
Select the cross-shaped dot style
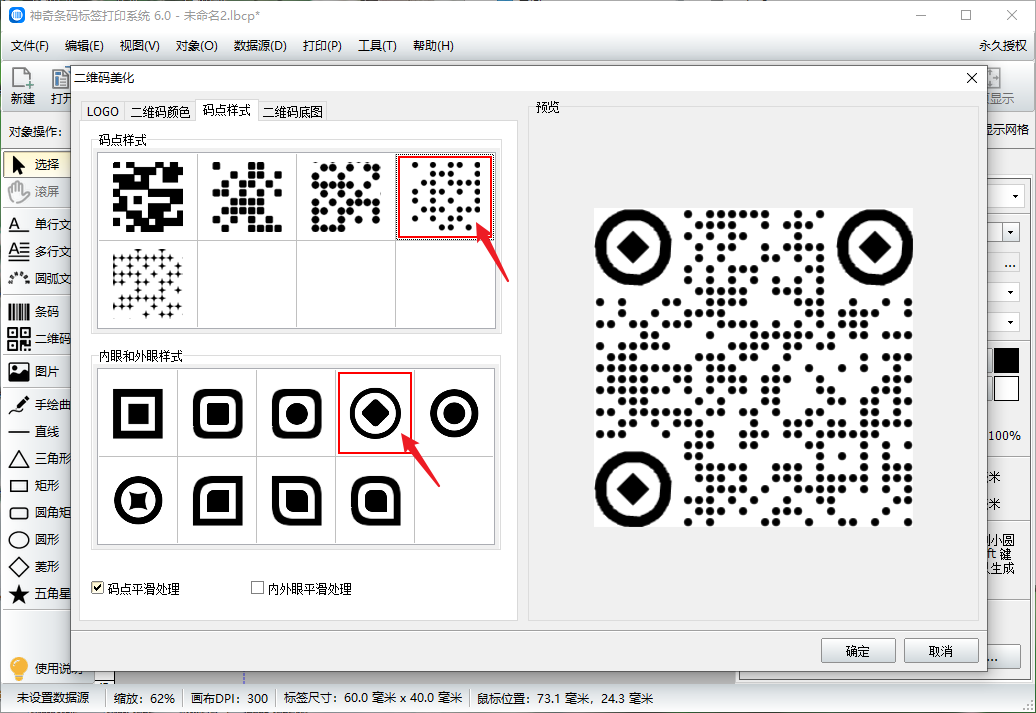[148, 284]
